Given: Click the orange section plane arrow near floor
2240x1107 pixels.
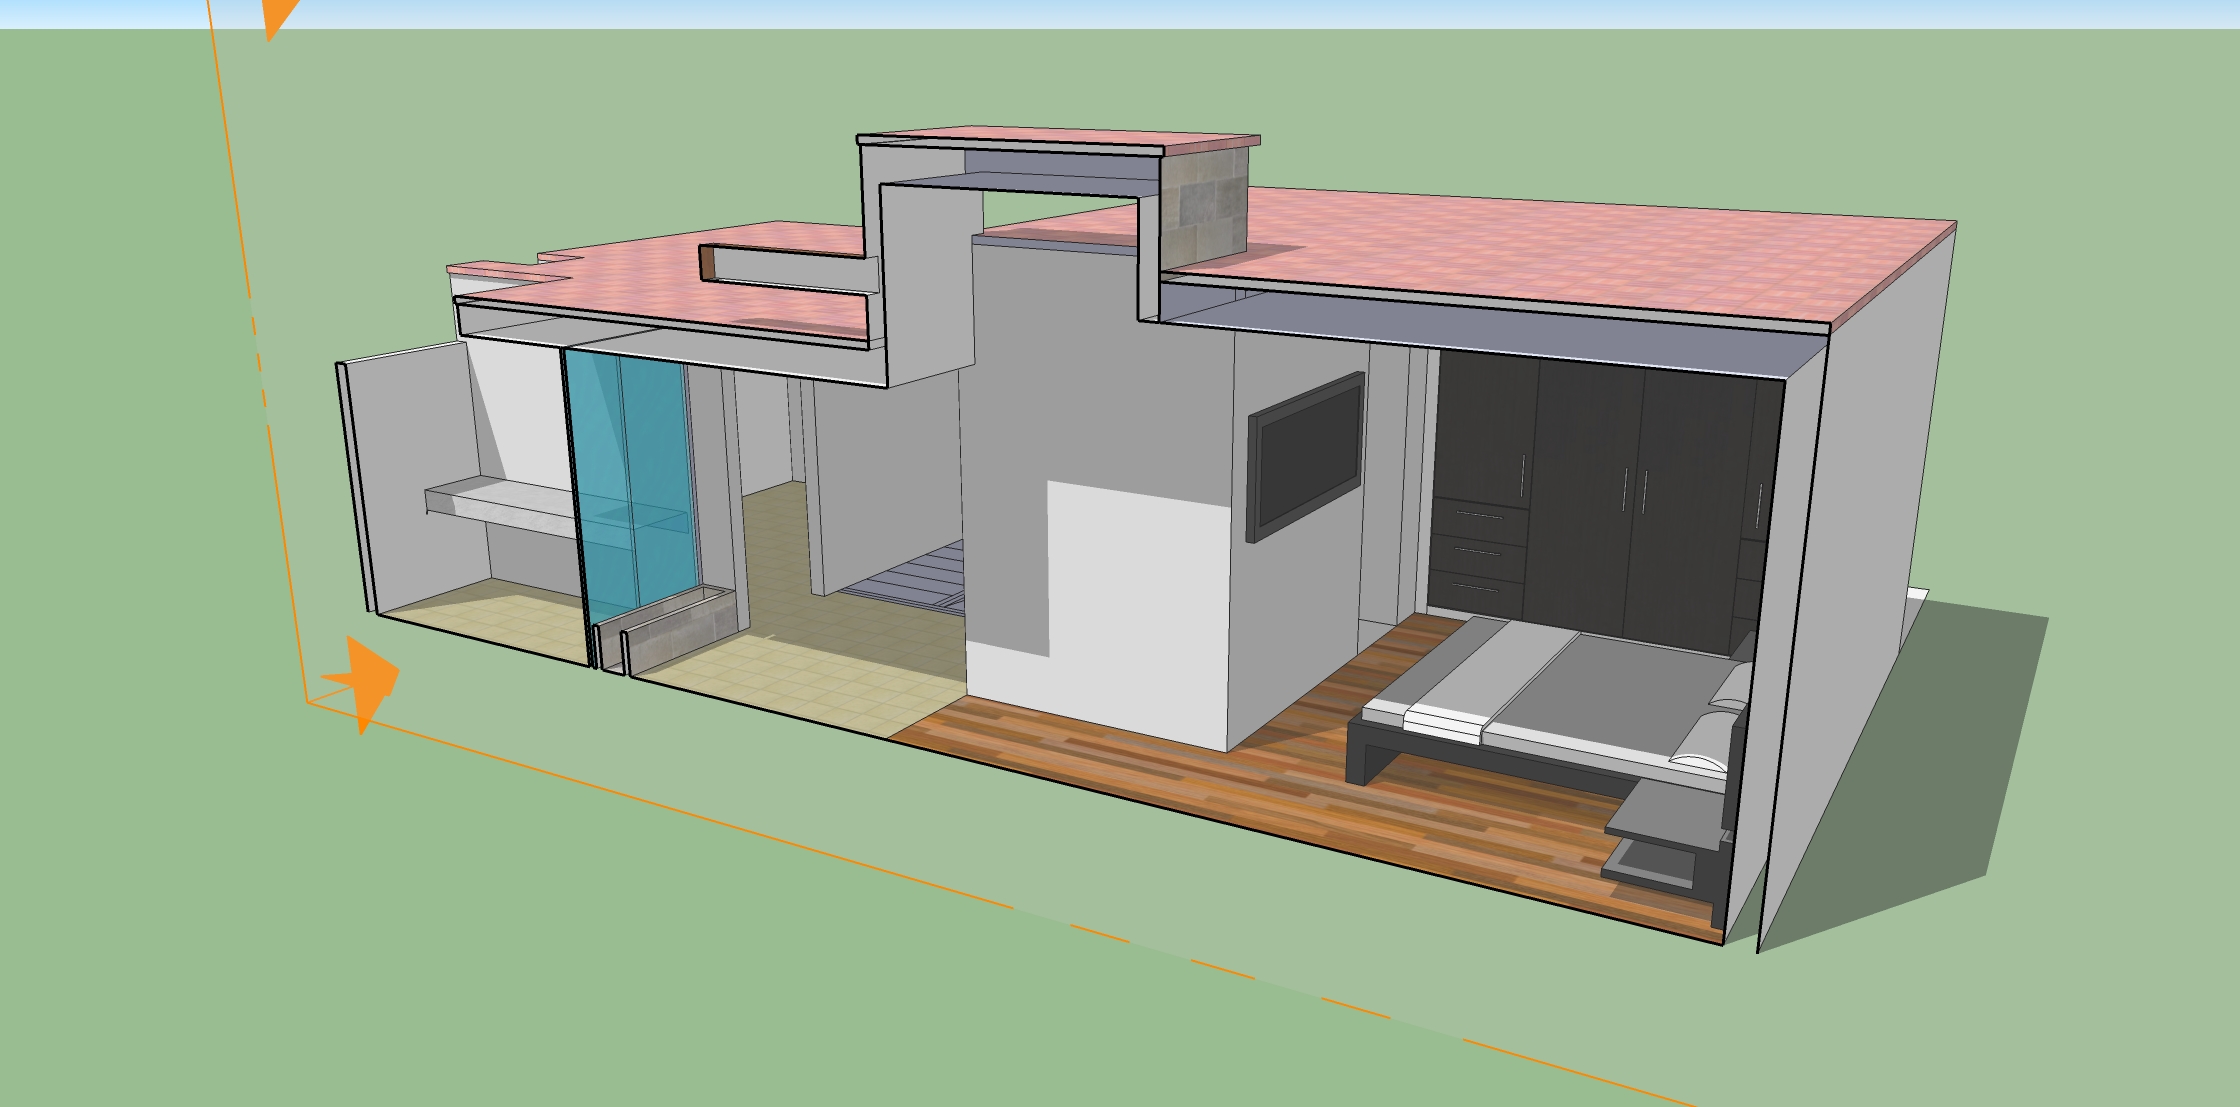Looking at the screenshot, I should click(x=368, y=680).
